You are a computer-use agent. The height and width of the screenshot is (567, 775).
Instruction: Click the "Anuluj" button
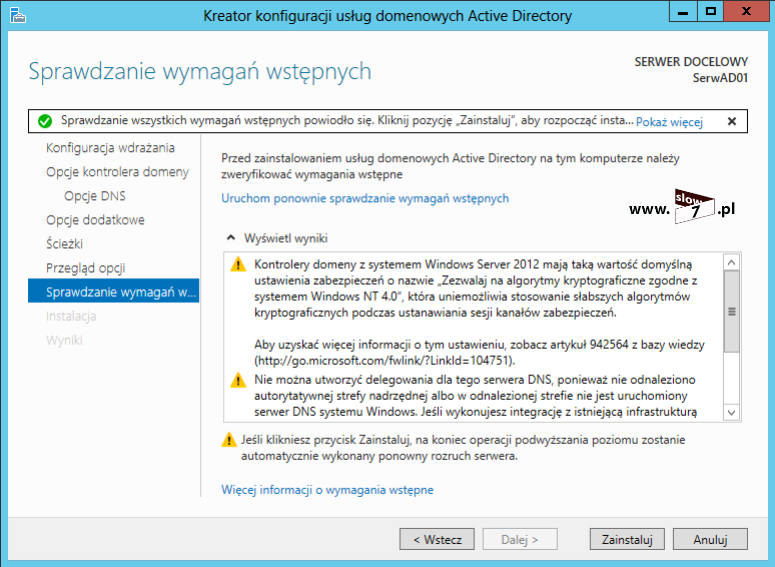pos(709,540)
